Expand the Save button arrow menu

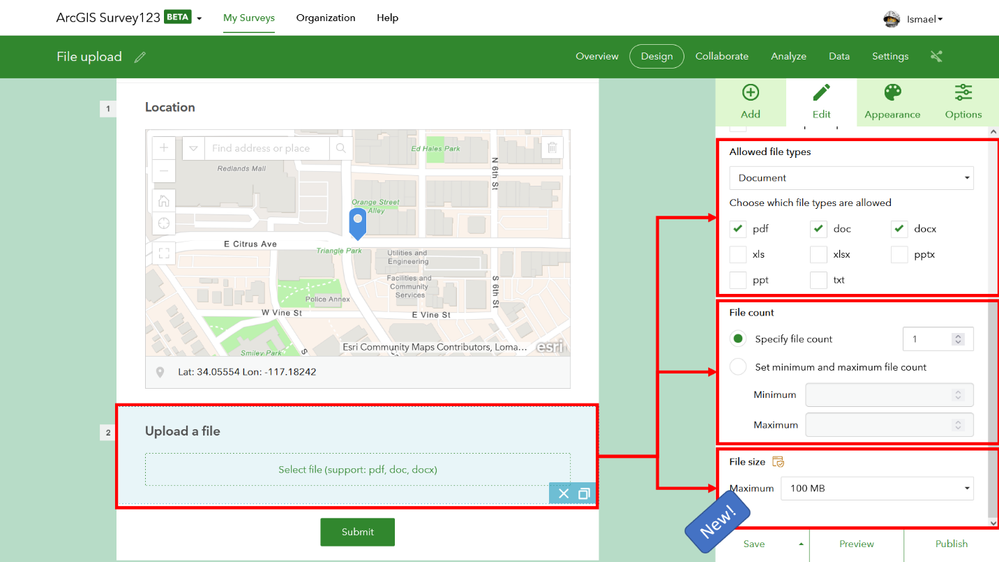click(801, 544)
